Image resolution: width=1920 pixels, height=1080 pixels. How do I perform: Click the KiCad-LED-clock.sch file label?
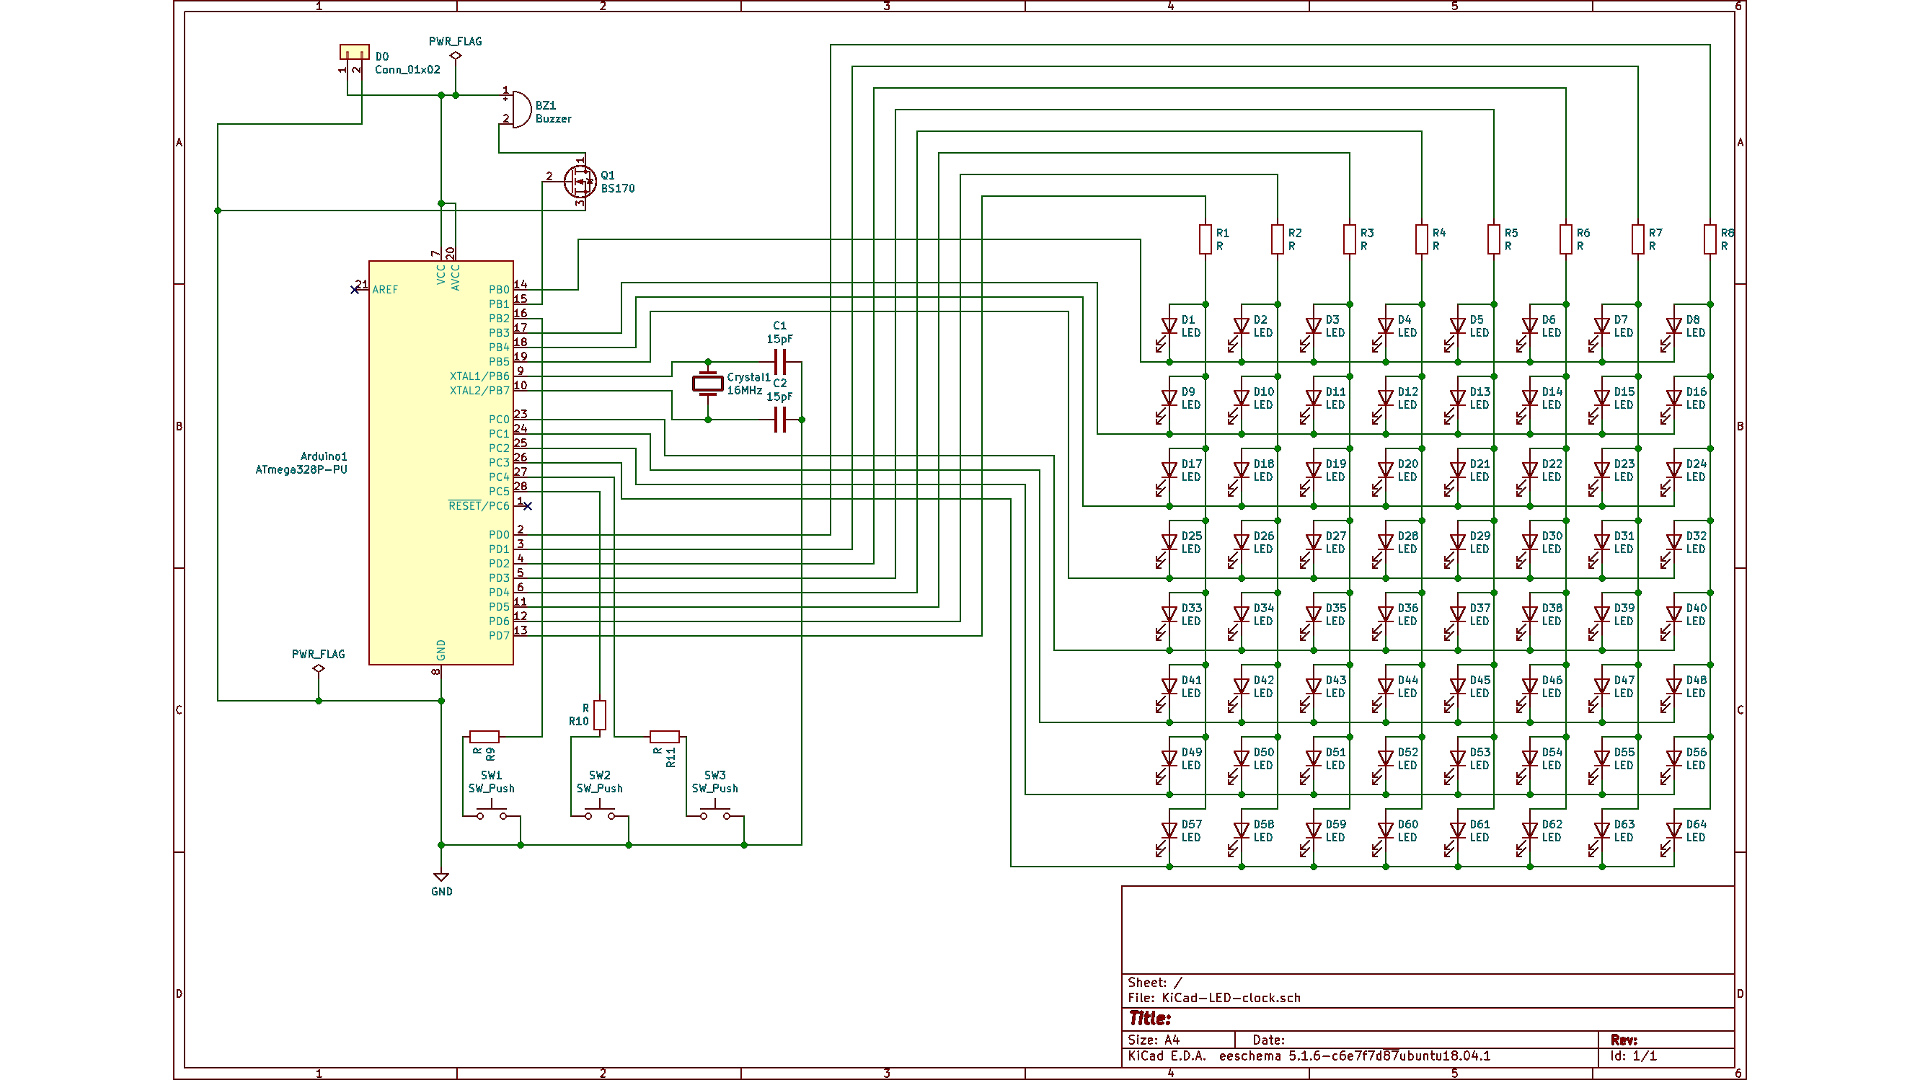1231,998
